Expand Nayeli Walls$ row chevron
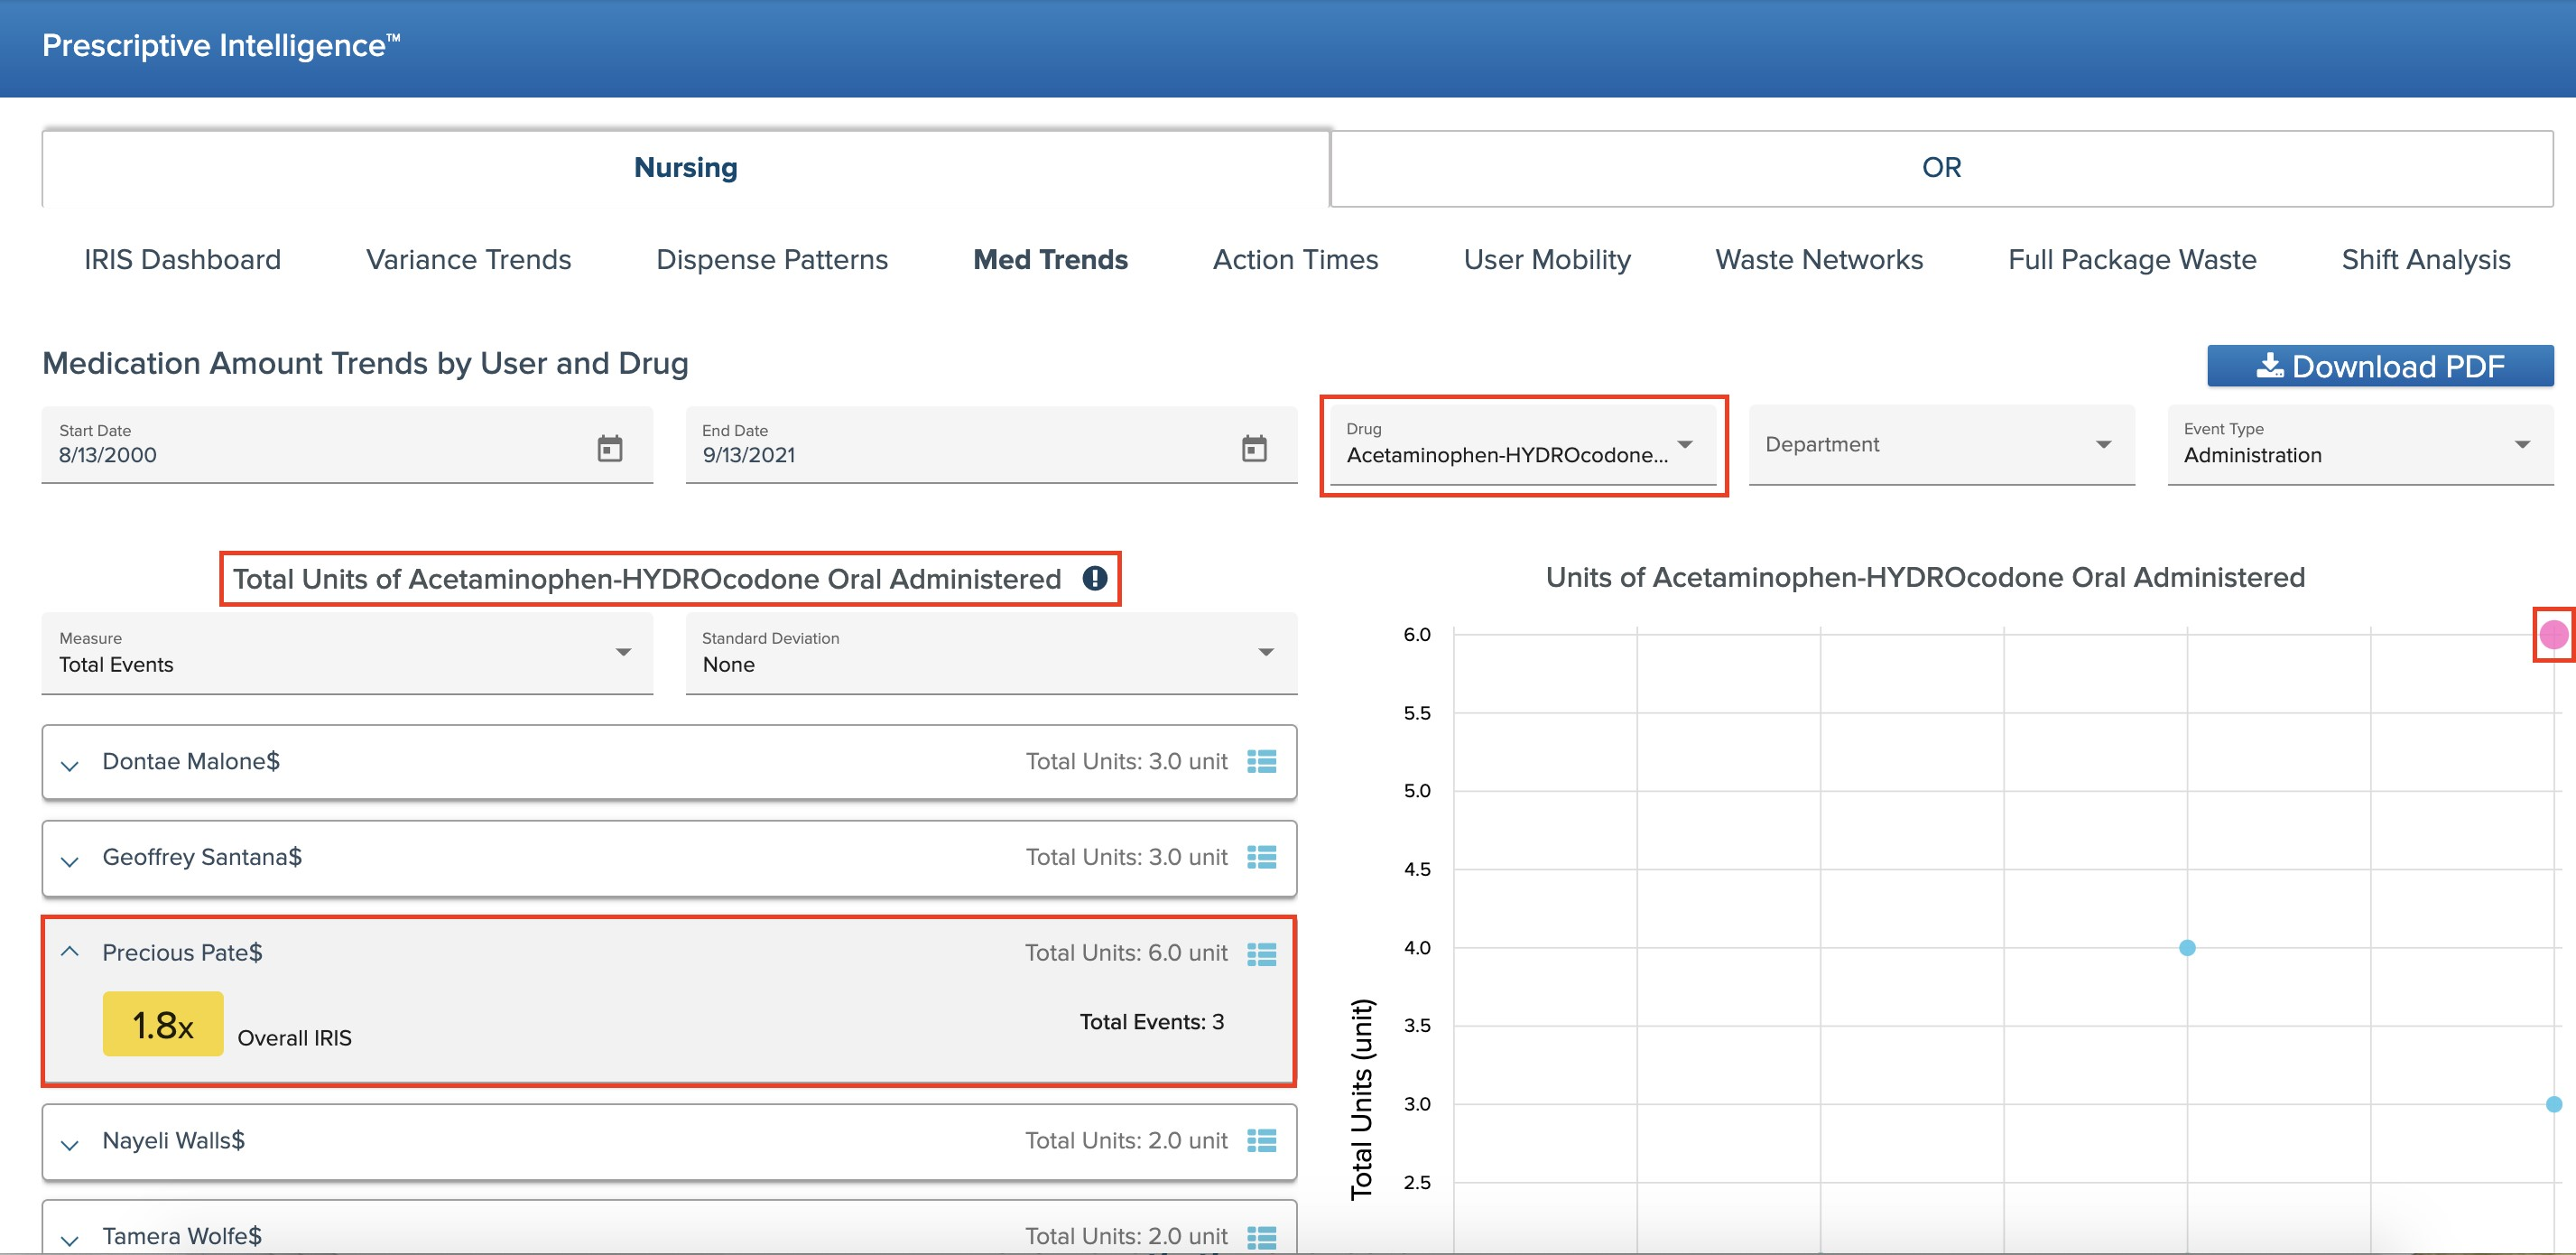The image size is (2576, 1255). pyautogui.click(x=69, y=1144)
